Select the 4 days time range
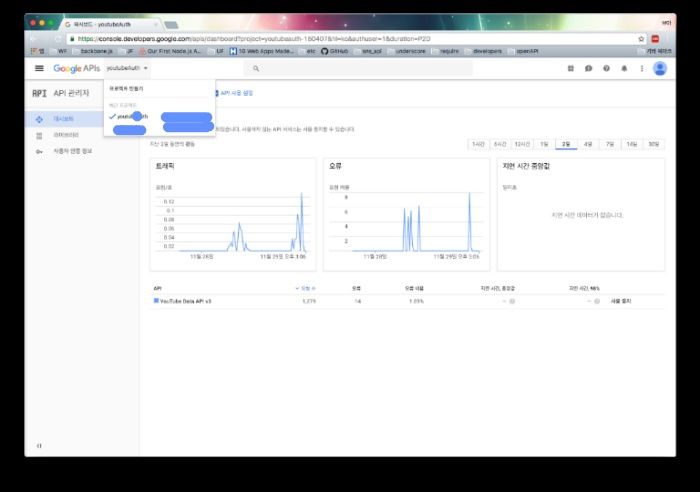 click(588, 144)
